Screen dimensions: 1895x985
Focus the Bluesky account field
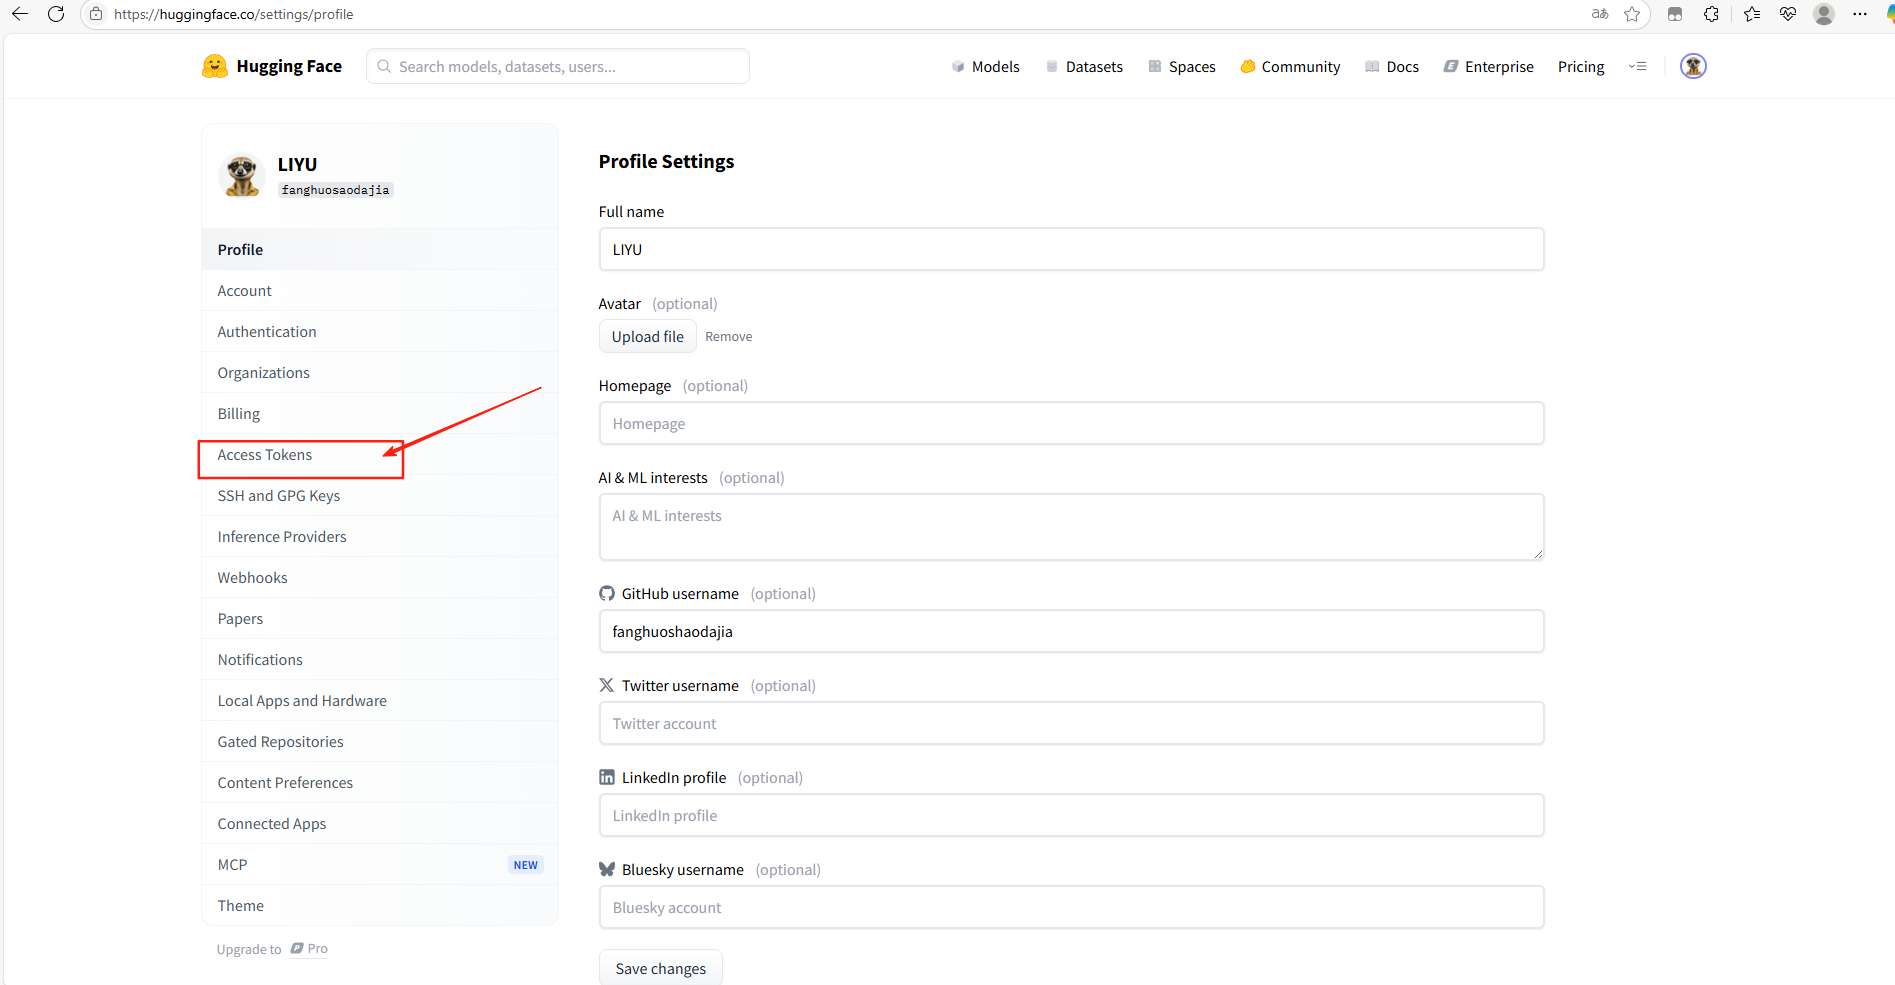[1071, 907]
